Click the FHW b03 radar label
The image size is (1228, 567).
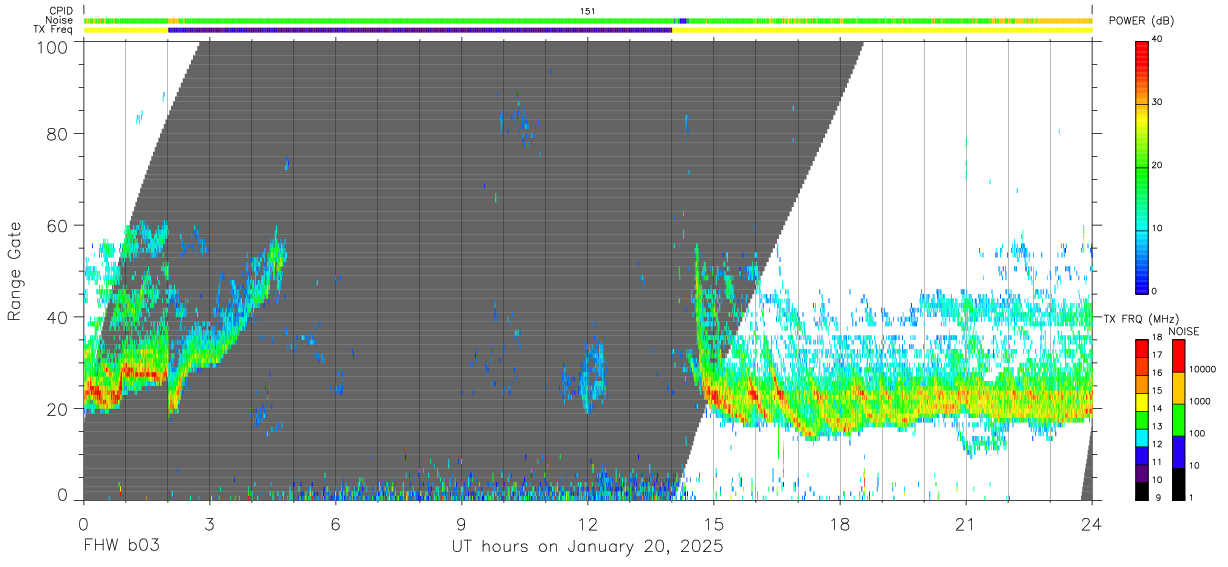[x=122, y=547]
